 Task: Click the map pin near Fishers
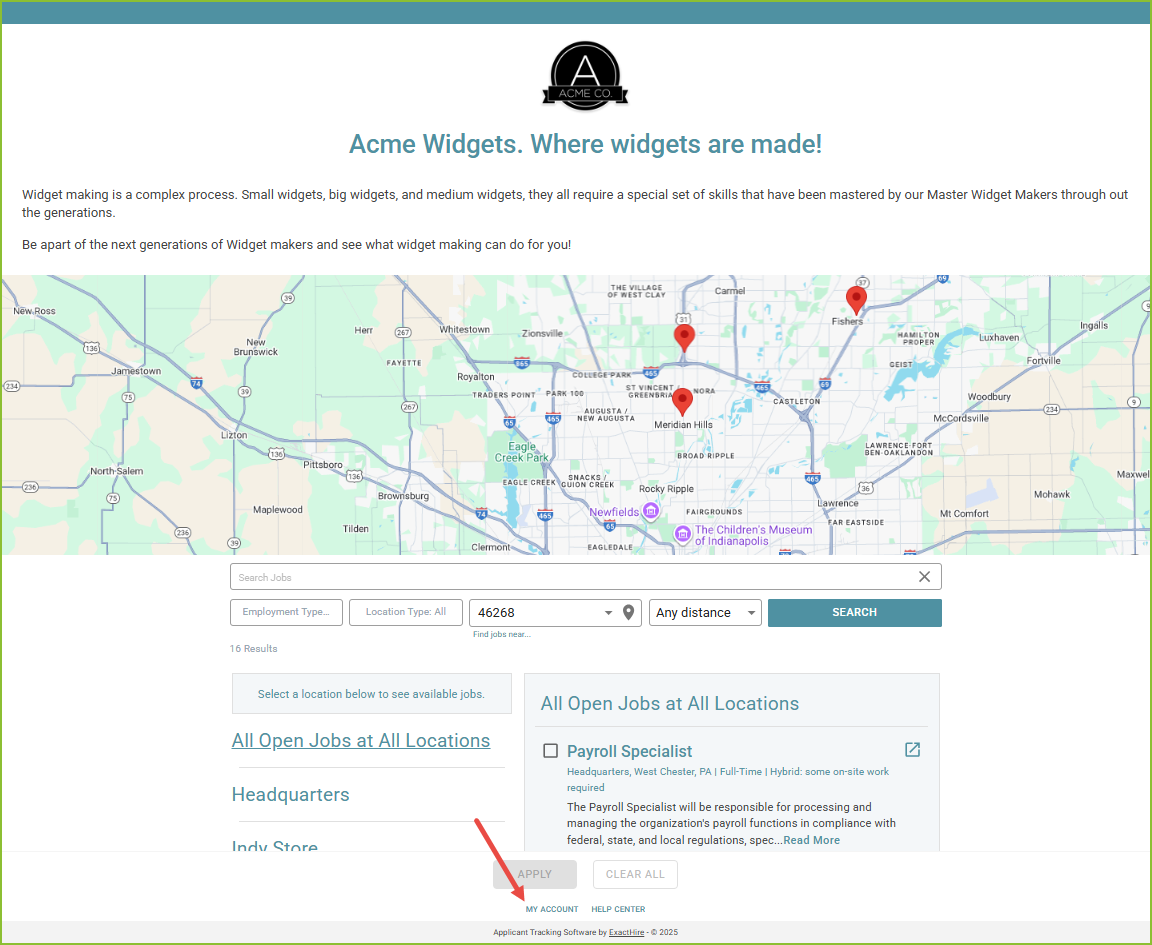(855, 299)
